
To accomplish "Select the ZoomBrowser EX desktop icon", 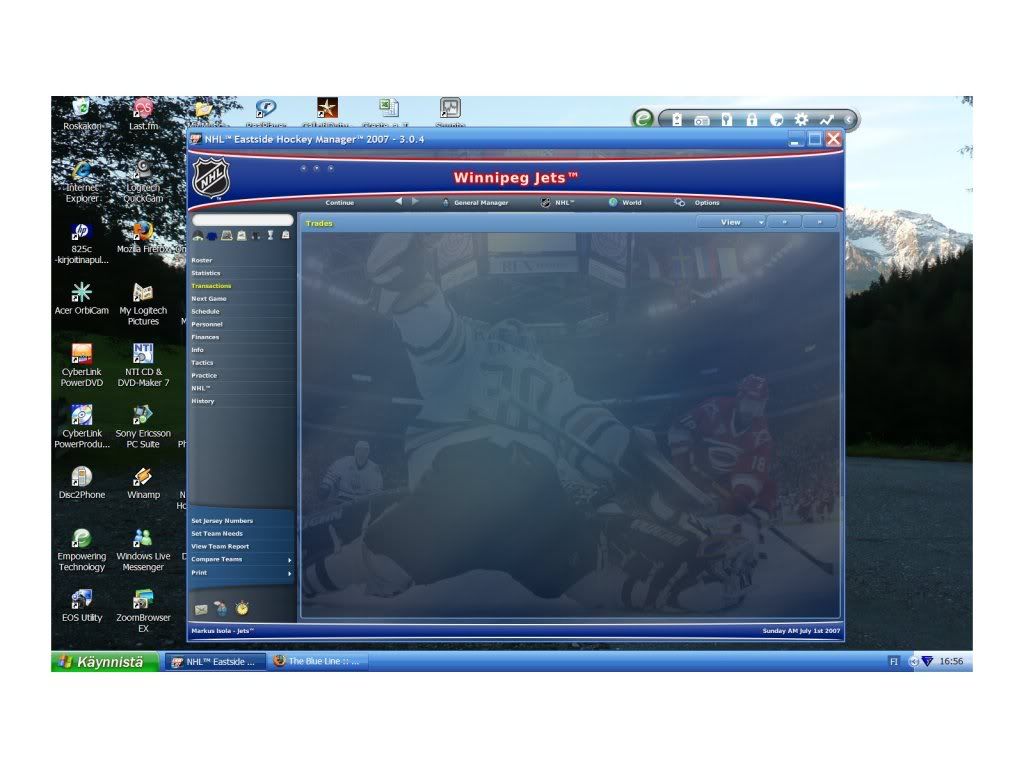I will pyautogui.click(x=143, y=611).
